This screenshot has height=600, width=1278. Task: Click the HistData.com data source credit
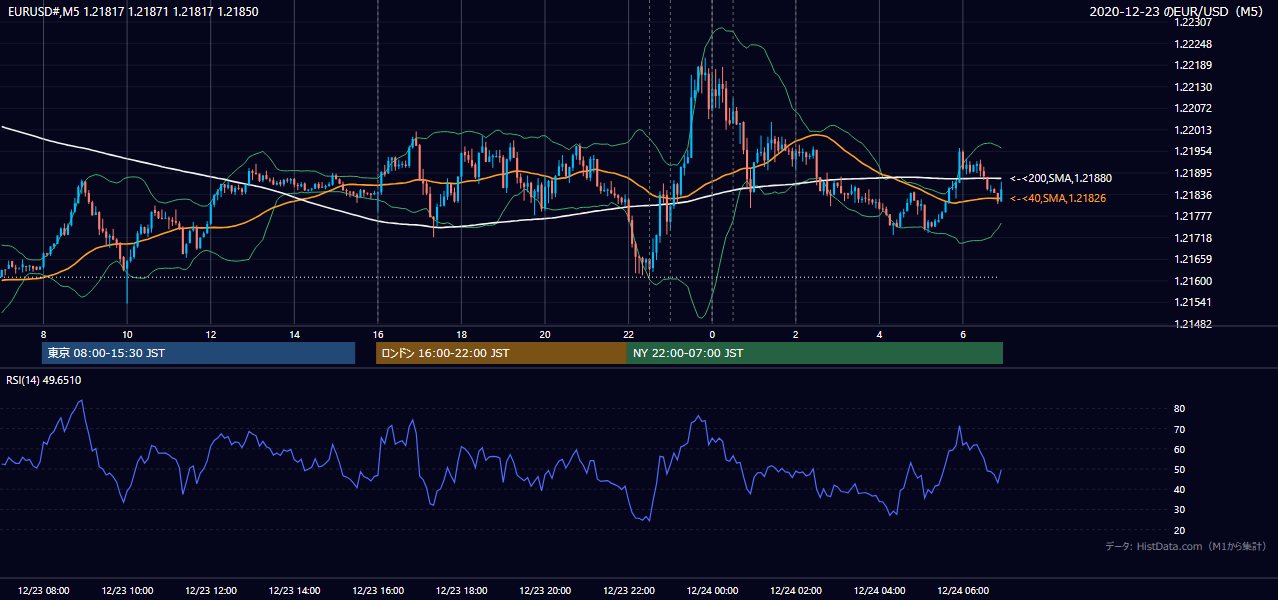tap(1185, 546)
